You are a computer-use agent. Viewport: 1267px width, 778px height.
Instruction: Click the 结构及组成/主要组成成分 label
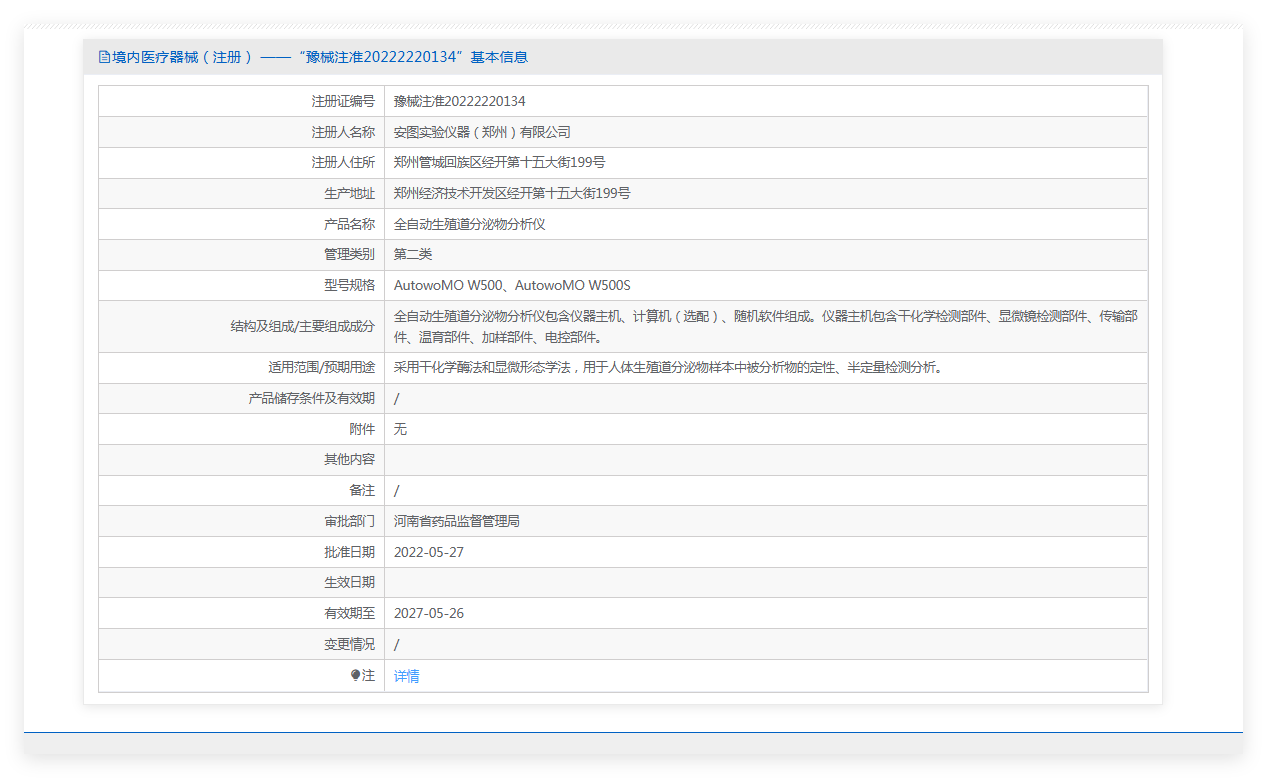click(x=303, y=326)
